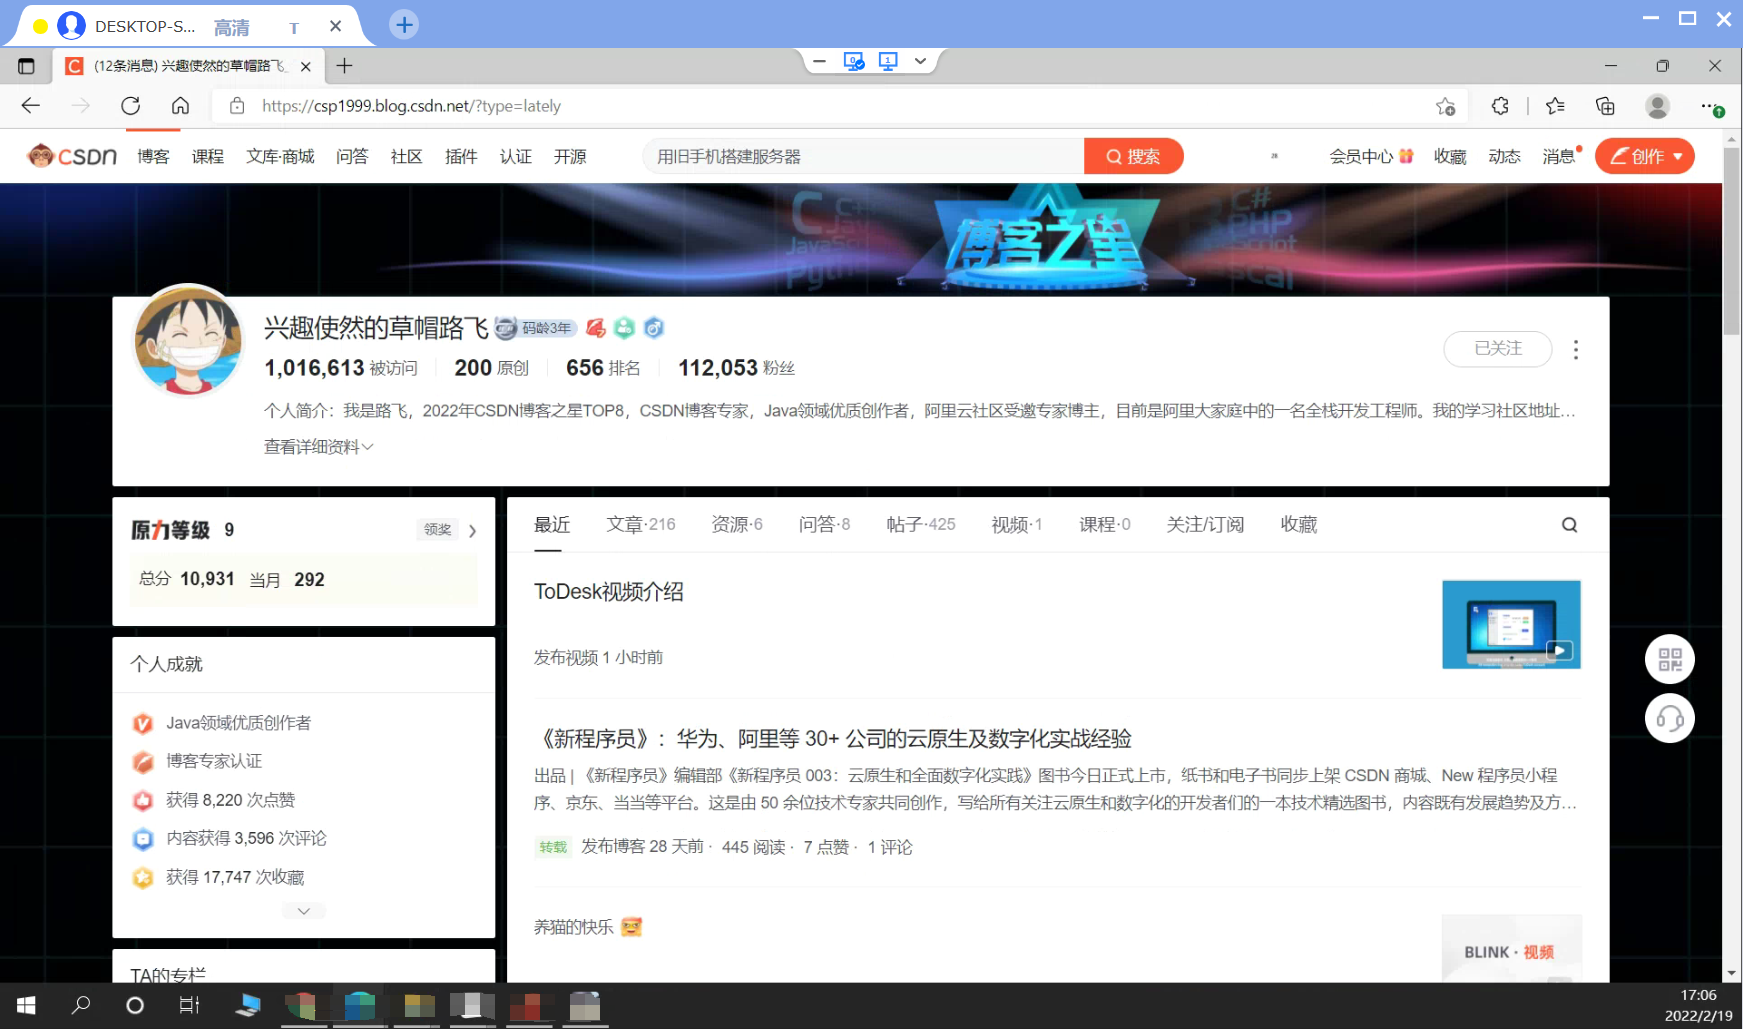Screen dimensions: 1743x1029
Task: Open the 博客 nav item
Action: (x=153, y=156)
